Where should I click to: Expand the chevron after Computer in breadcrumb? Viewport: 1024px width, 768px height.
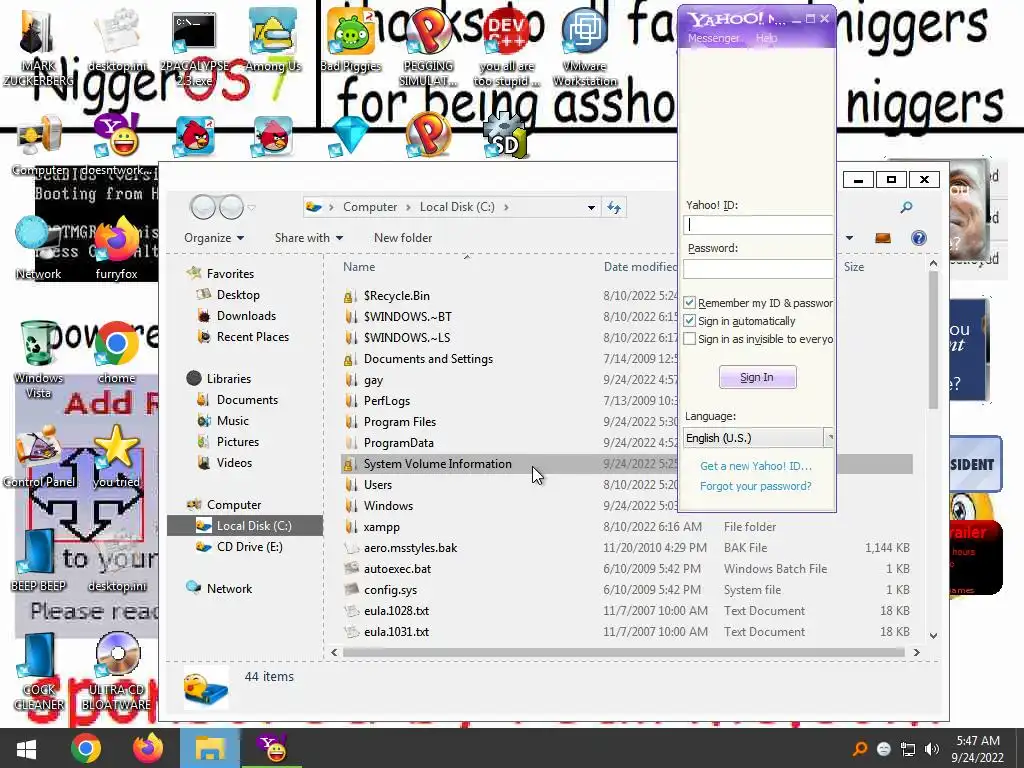point(408,207)
